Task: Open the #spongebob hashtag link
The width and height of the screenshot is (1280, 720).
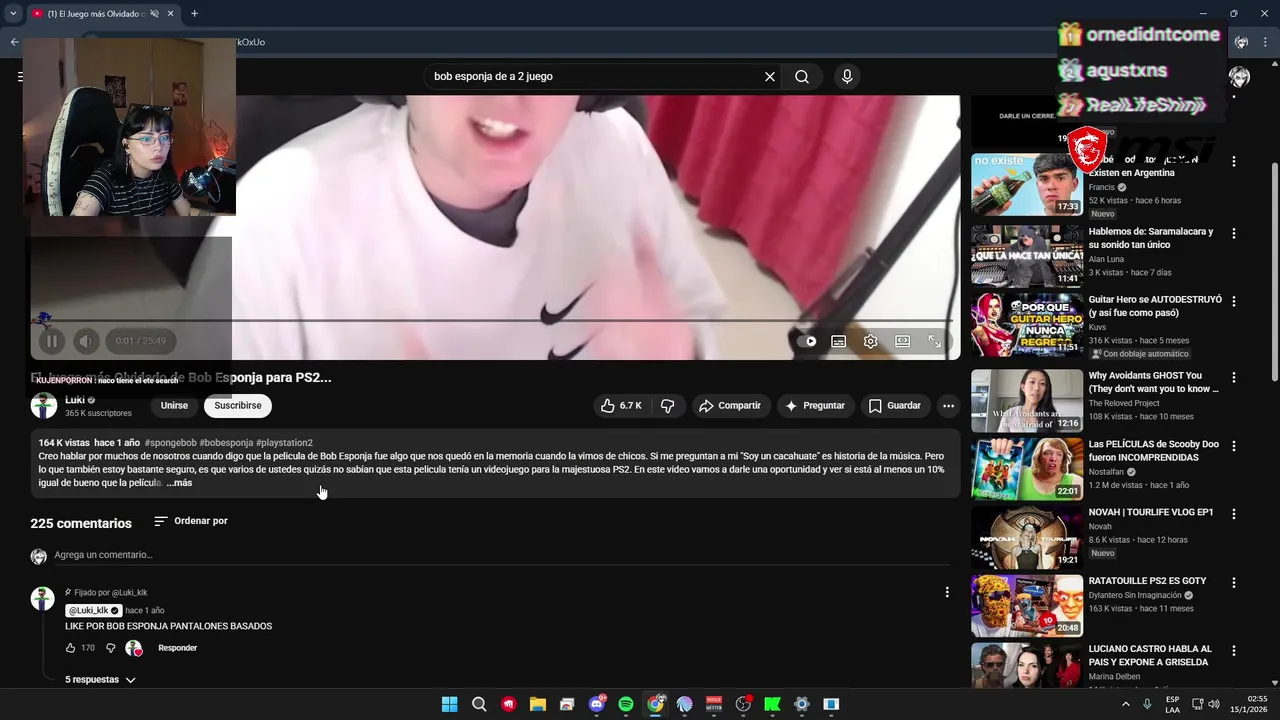Action: point(170,443)
